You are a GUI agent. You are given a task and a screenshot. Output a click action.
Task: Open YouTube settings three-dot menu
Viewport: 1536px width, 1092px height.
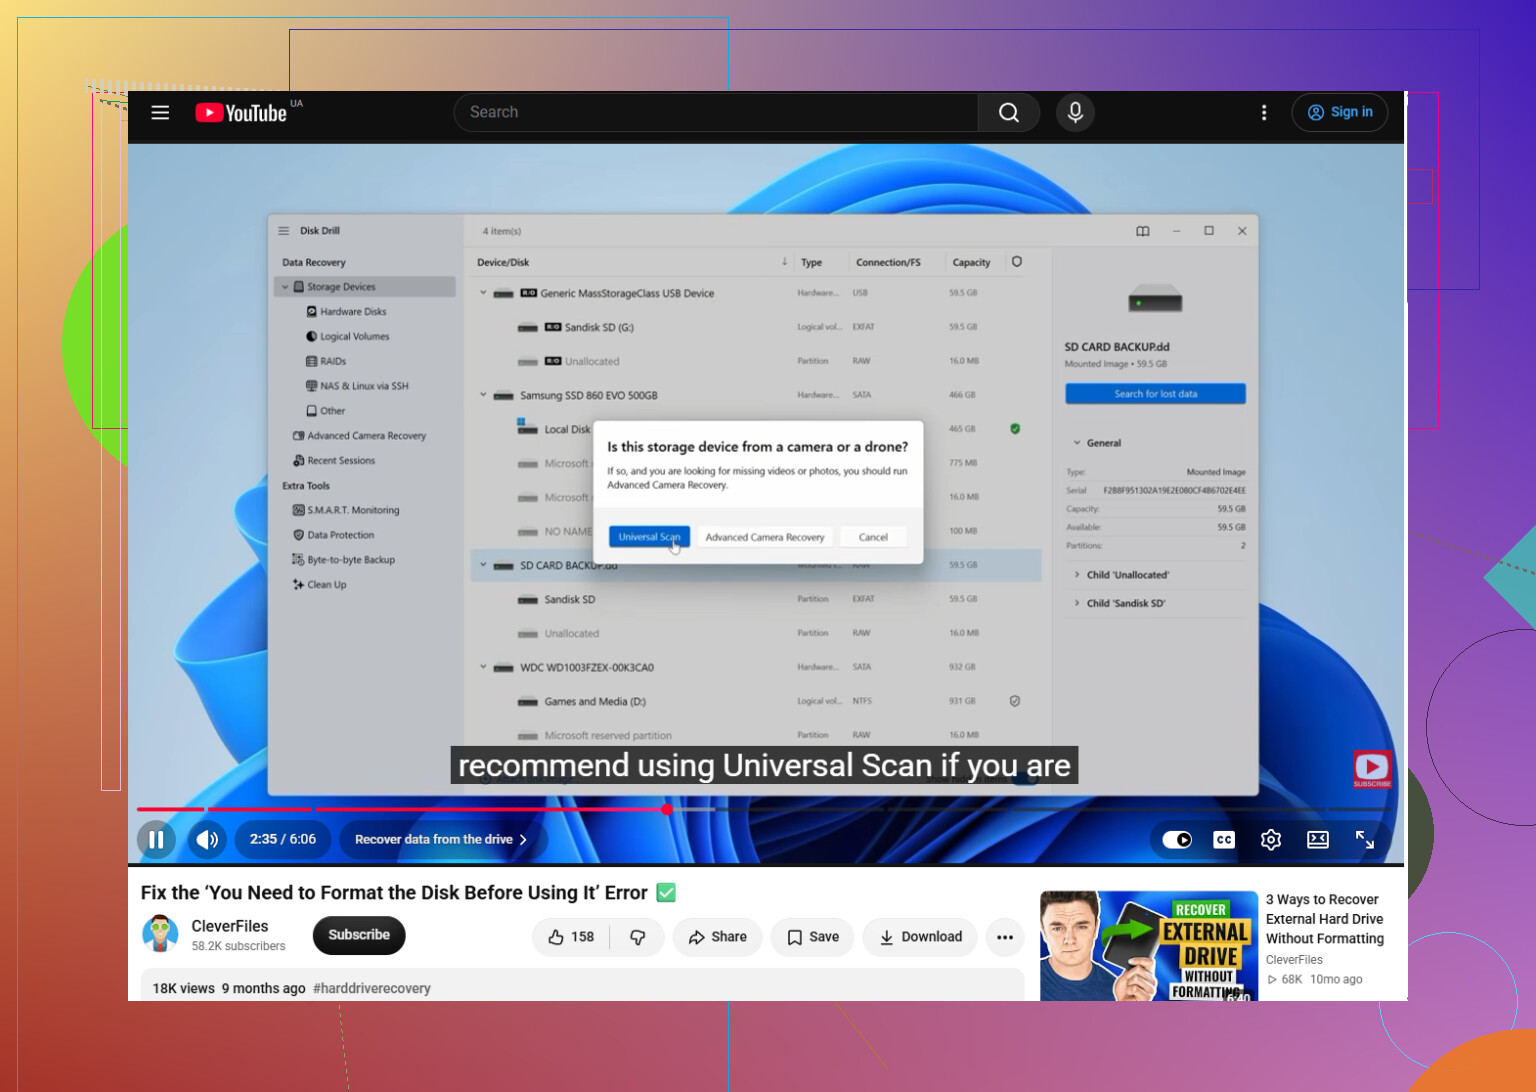pyautogui.click(x=1264, y=112)
